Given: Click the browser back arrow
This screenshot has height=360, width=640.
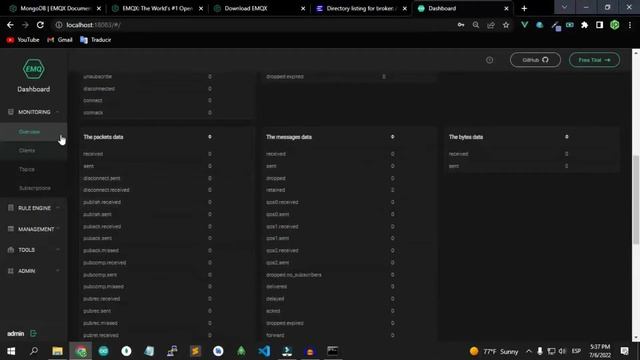Looking at the screenshot, I should [x=10, y=25].
